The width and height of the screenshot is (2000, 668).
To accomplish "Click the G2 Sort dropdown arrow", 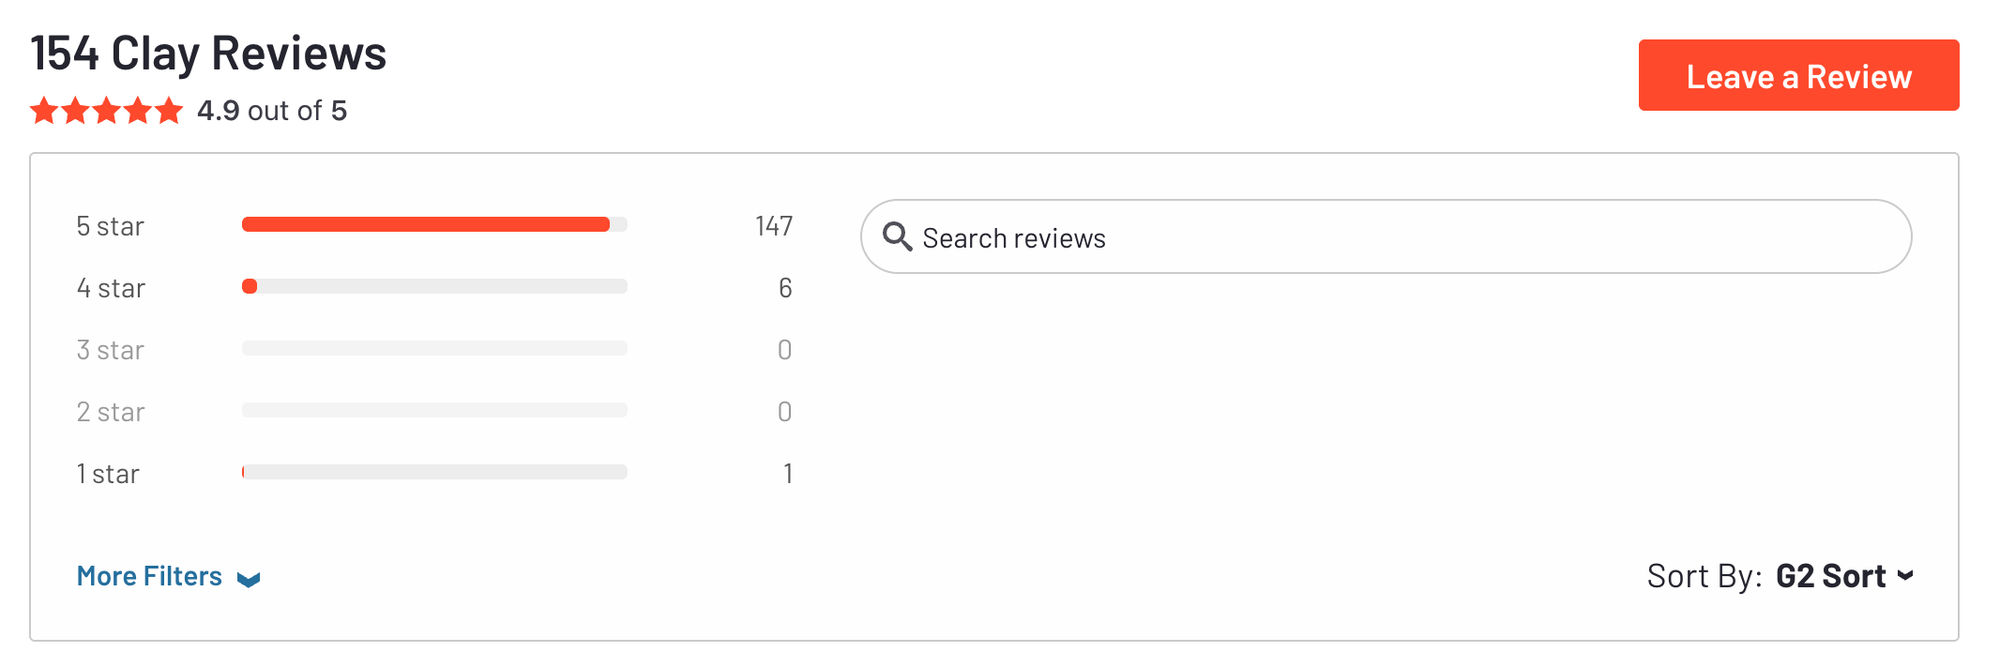I will pyautogui.click(x=1905, y=575).
